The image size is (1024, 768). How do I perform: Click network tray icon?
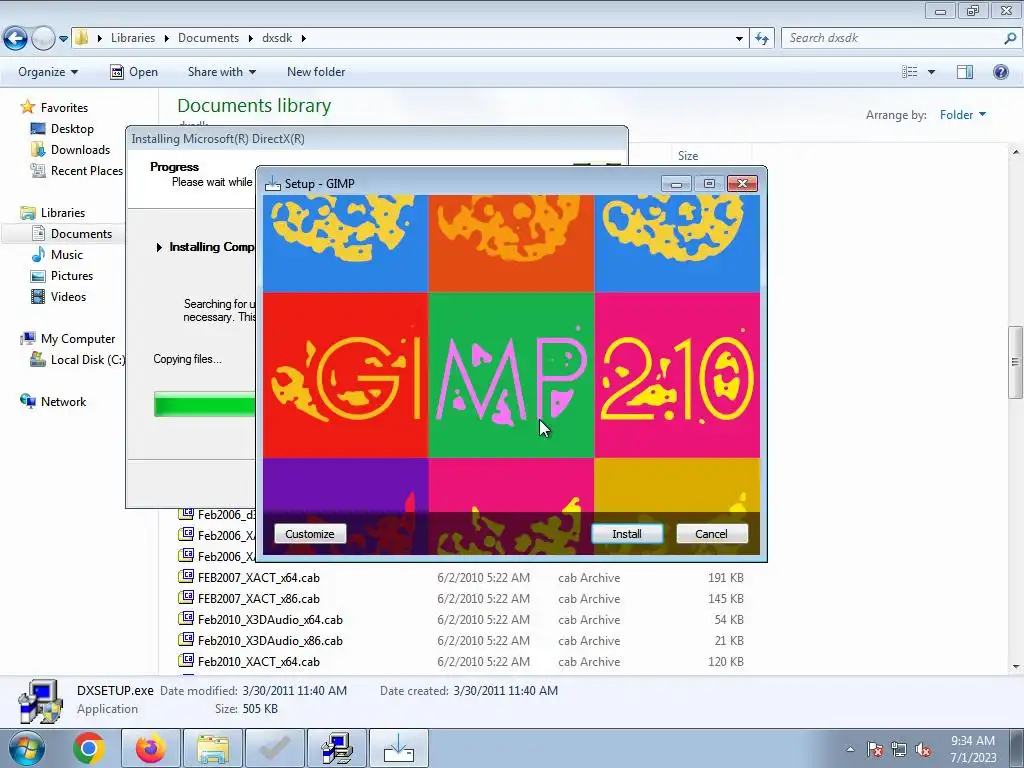899,749
